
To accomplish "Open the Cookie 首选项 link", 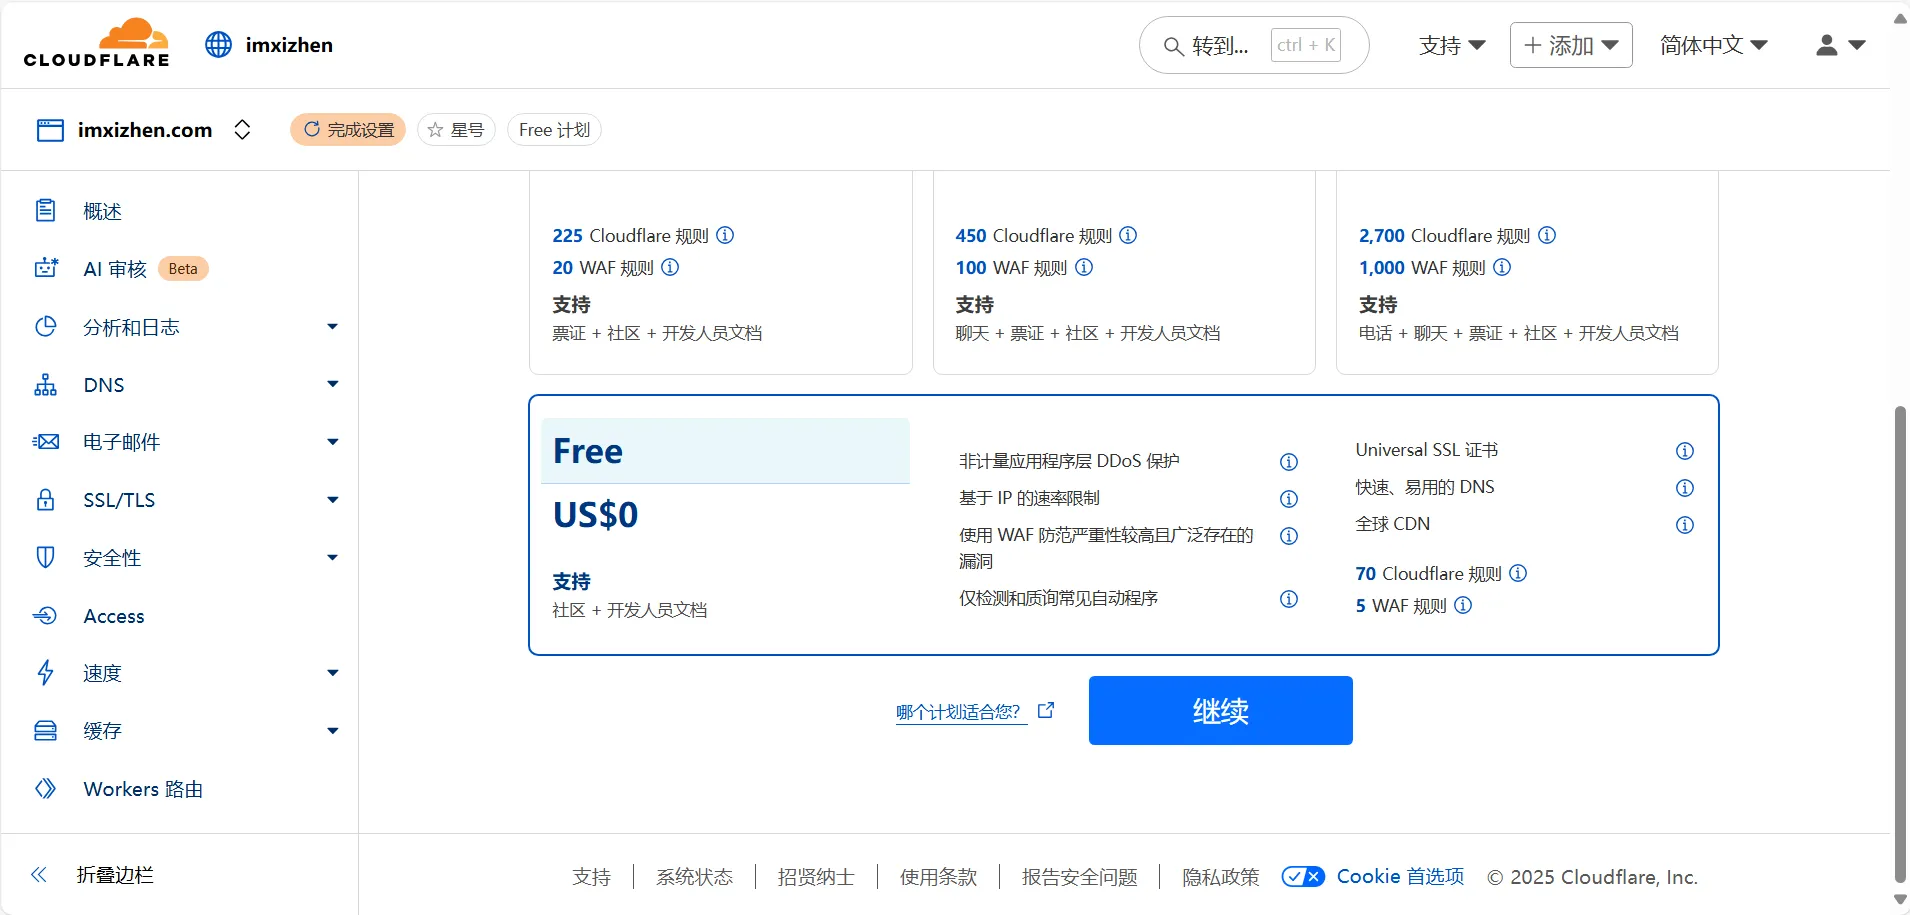I will [x=1400, y=877].
